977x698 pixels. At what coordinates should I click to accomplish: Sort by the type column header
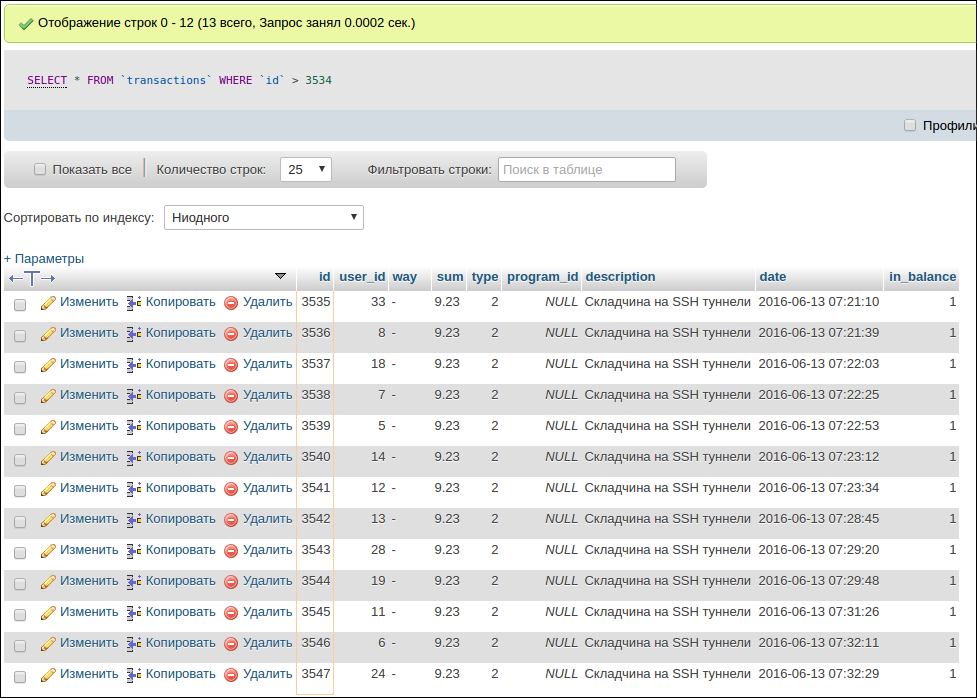(485, 277)
